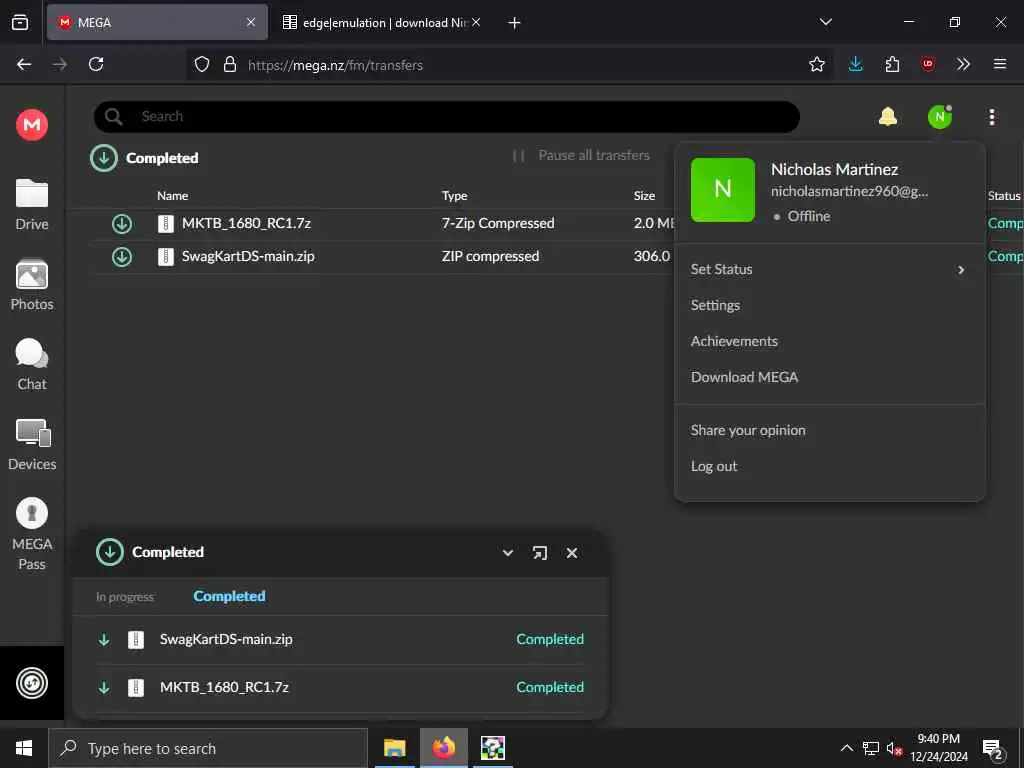Click the mega.nz address bar URL
This screenshot has width=1024, height=768.
click(x=335, y=65)
